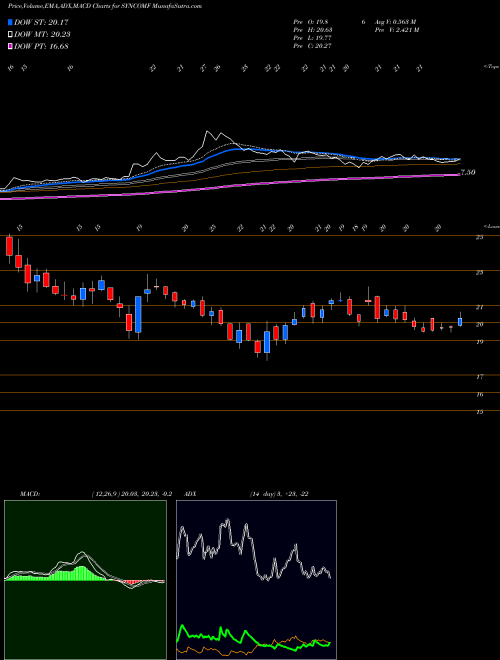This screenshot has width=500, height=660.
Task: Open the green MACD histogram chart
Action: [x=85, y=580]
